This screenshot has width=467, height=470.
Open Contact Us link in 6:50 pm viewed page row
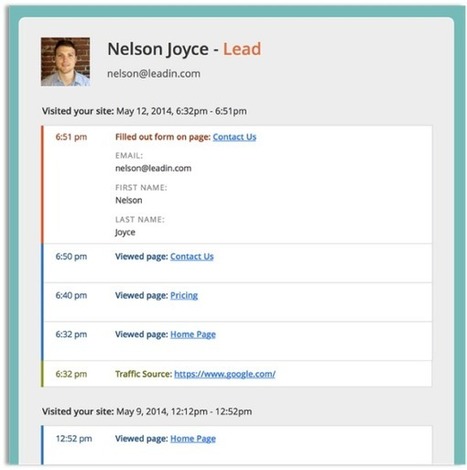coord(192,257)
